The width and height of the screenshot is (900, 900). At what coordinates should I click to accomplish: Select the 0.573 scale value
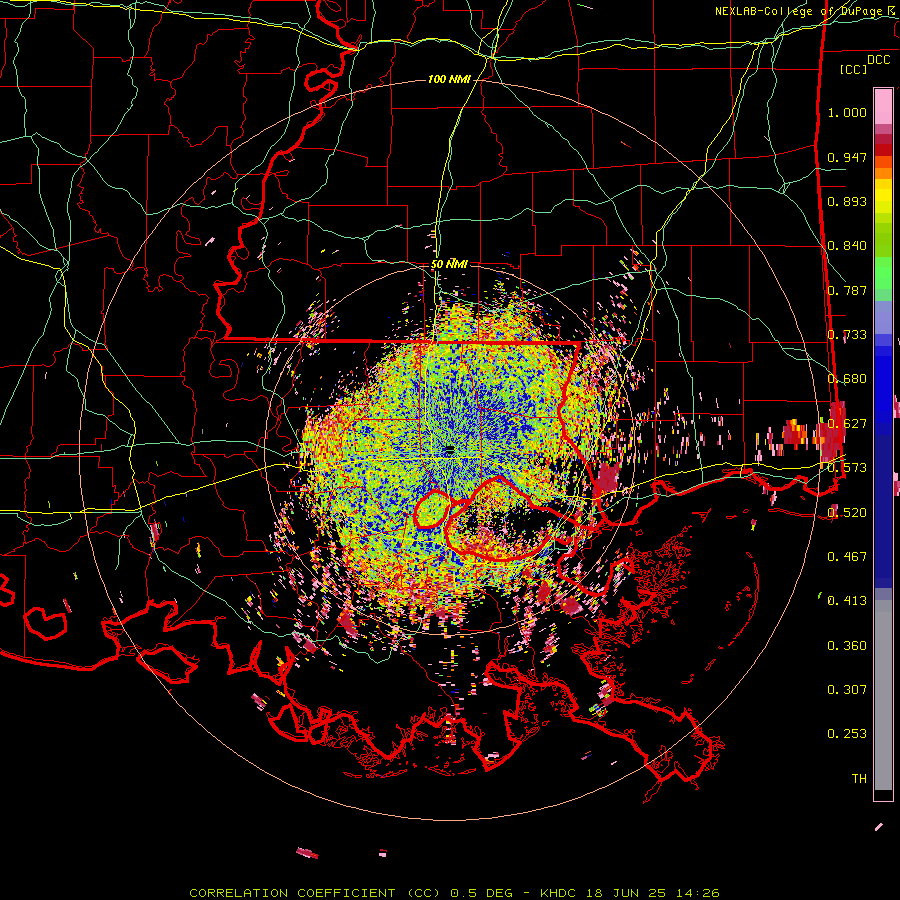coord(847,468)
